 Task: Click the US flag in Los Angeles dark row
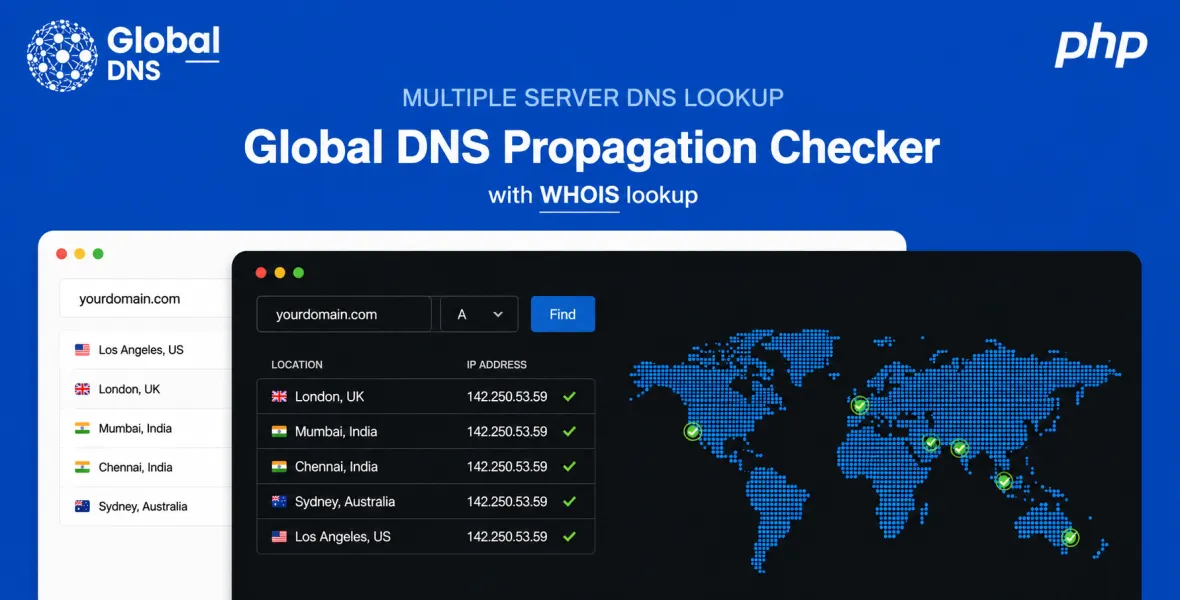click(x=279, y=537)
